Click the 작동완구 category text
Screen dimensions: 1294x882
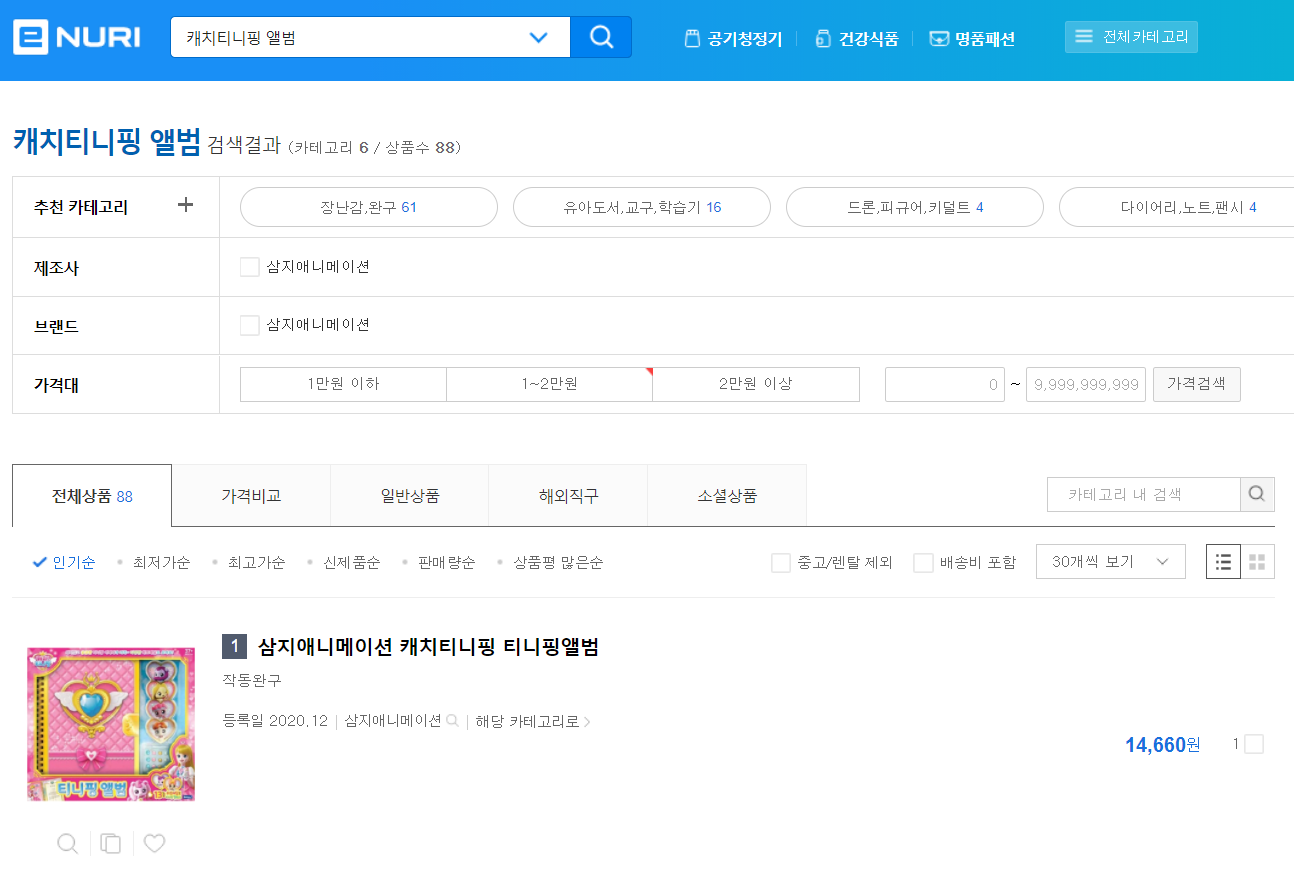[252, 681]
